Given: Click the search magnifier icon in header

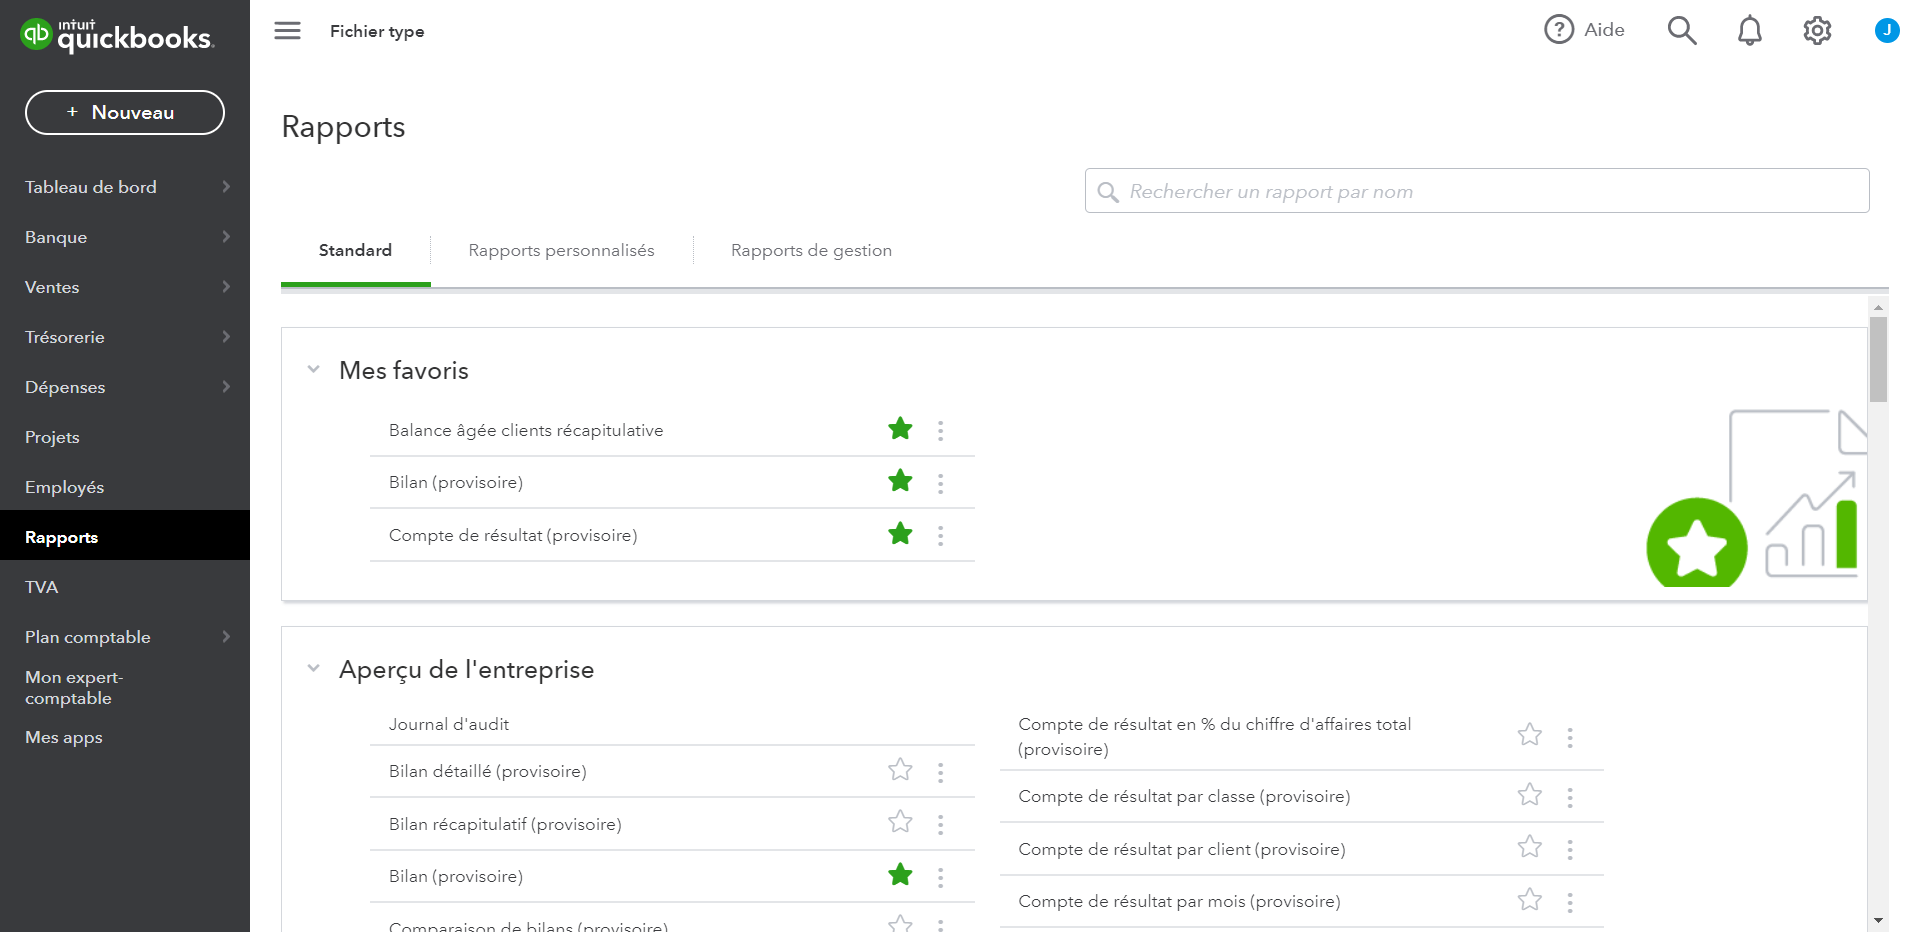Looking at the screenshot, I should tap(1681, 31).
